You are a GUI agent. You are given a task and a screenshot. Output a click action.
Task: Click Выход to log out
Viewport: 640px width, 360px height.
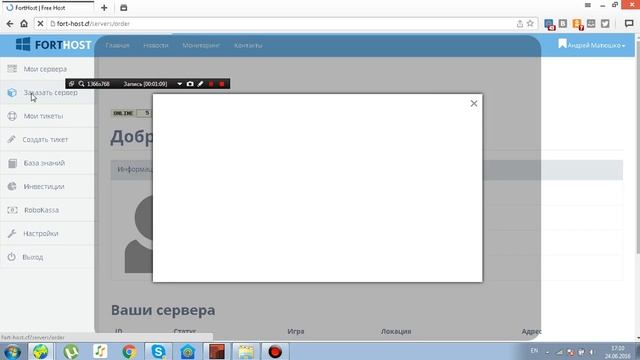coord(47,257)
